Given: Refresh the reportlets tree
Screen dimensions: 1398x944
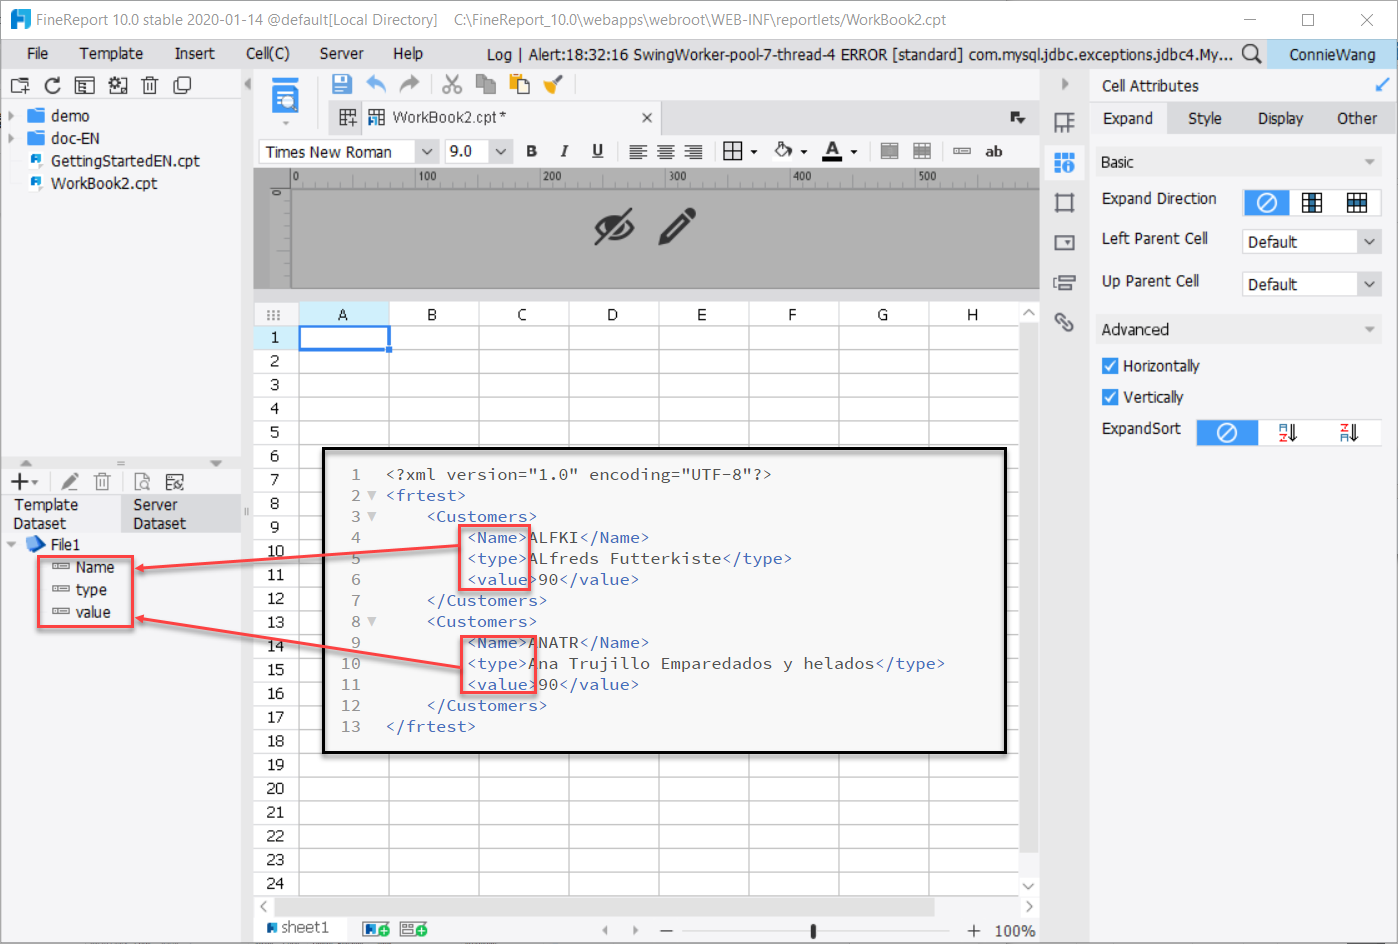Looking at the screenshot, I should click(x=51, y=85).
